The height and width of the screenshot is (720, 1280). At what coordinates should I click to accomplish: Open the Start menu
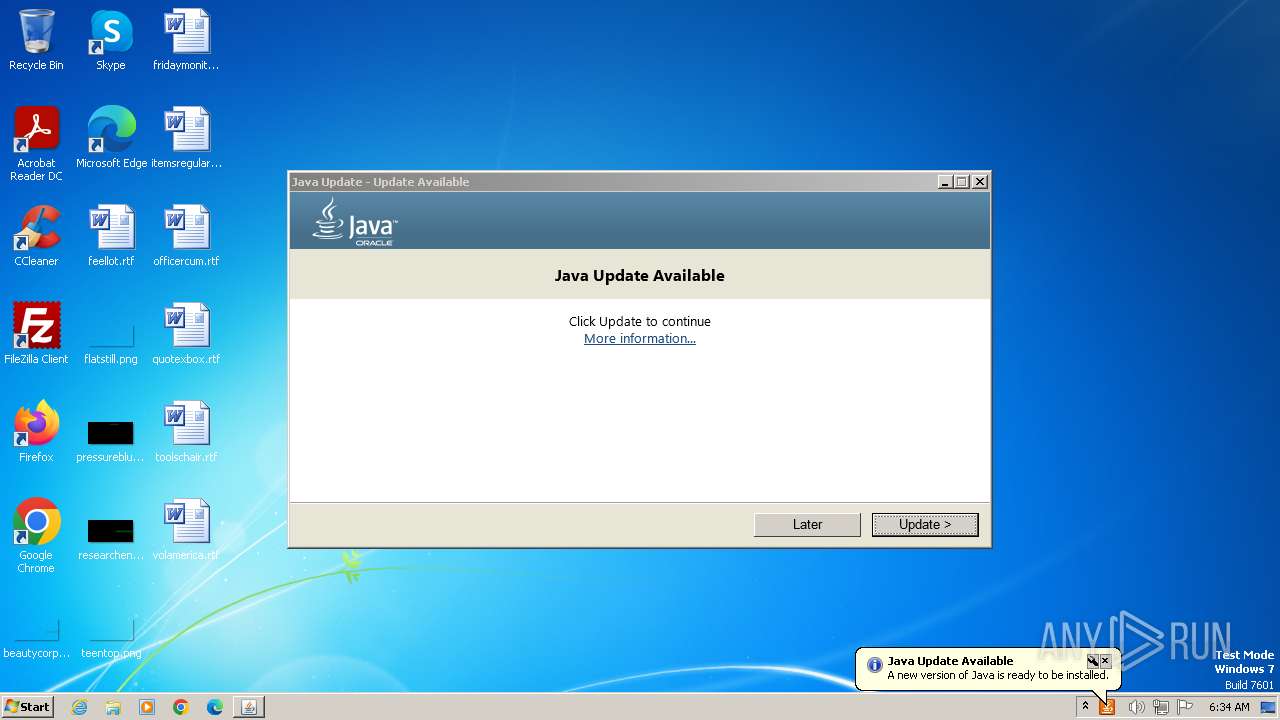click(27, 707)
